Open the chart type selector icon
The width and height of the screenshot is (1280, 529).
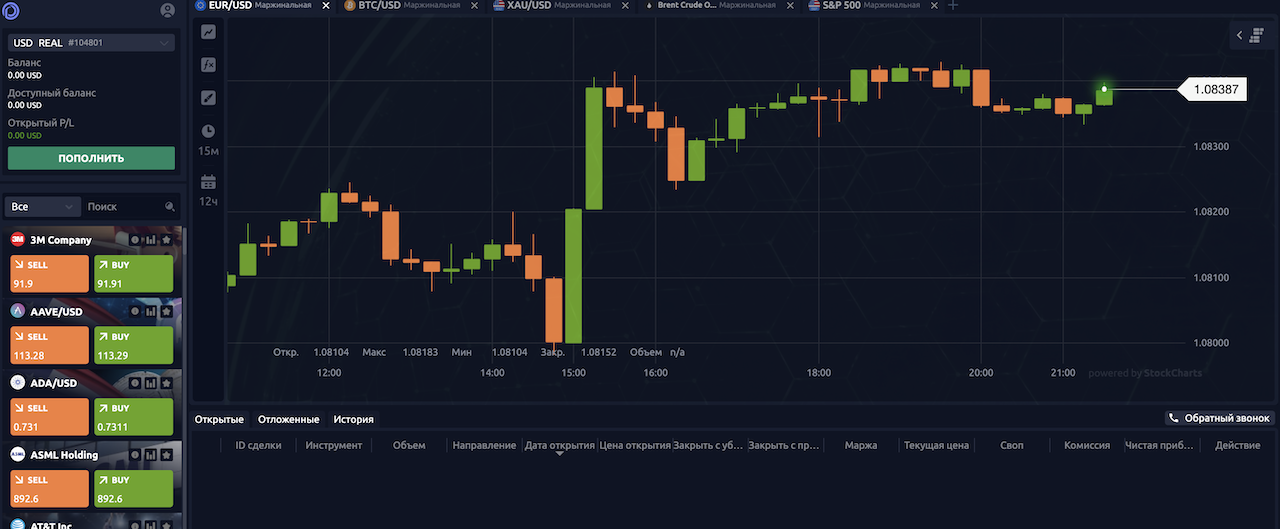[x=208, y=31]
